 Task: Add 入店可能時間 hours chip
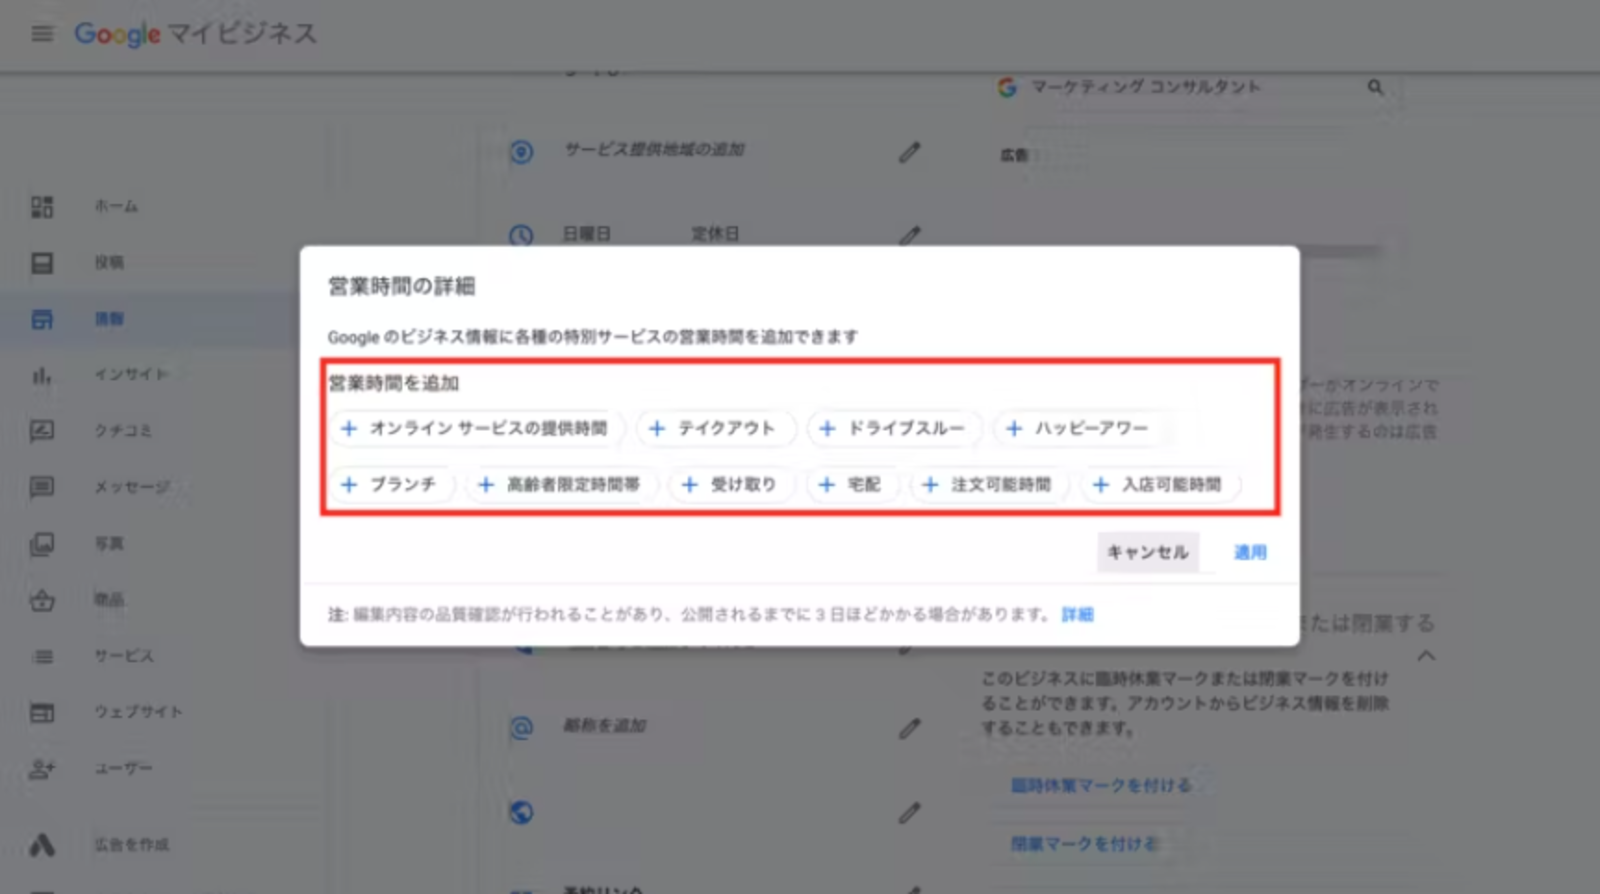(x=1161, y=484)
